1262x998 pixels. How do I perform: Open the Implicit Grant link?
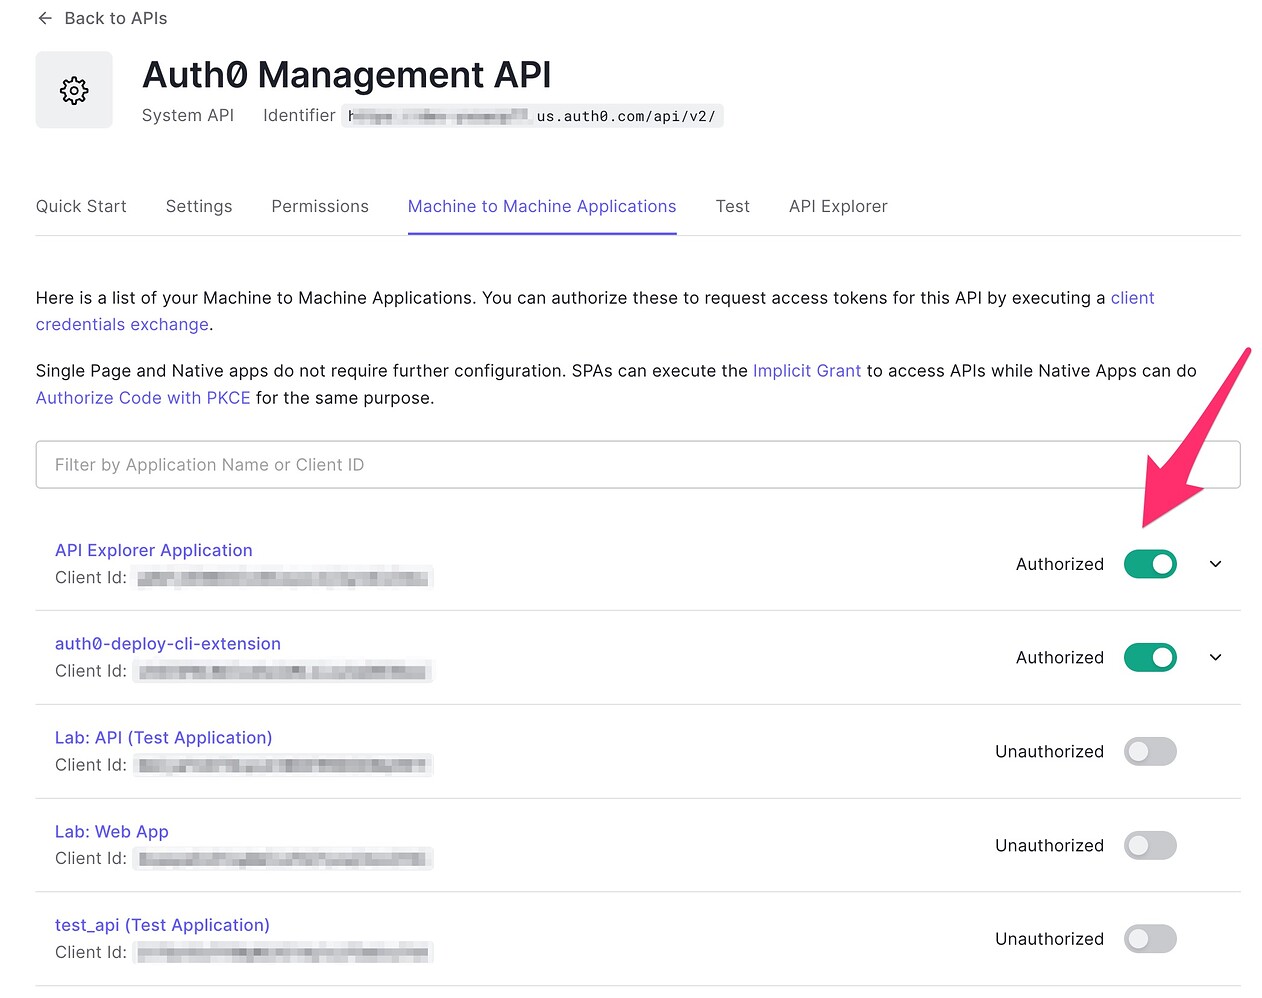click(x=807, y=371)
